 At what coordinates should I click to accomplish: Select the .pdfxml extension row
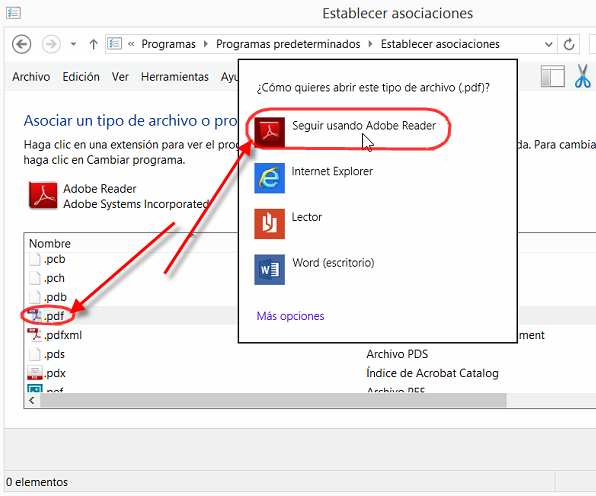point(131,335)
